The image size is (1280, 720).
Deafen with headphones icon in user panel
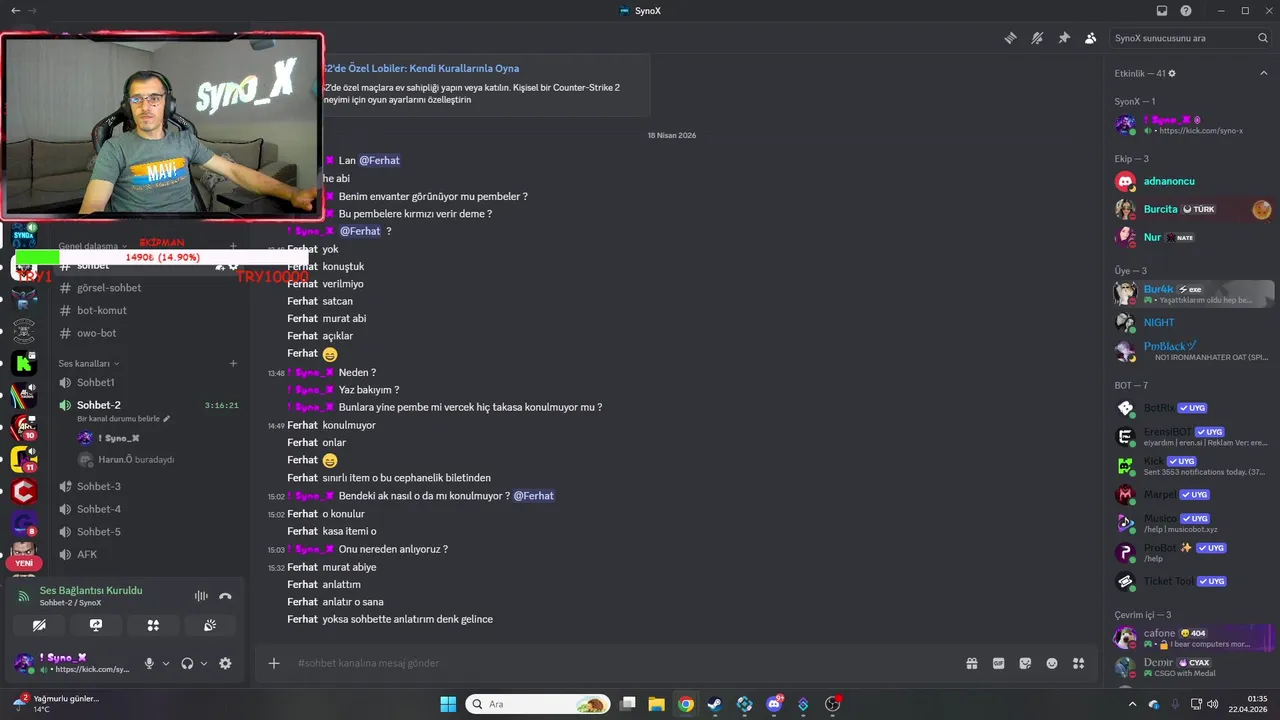tap(187, 663)
